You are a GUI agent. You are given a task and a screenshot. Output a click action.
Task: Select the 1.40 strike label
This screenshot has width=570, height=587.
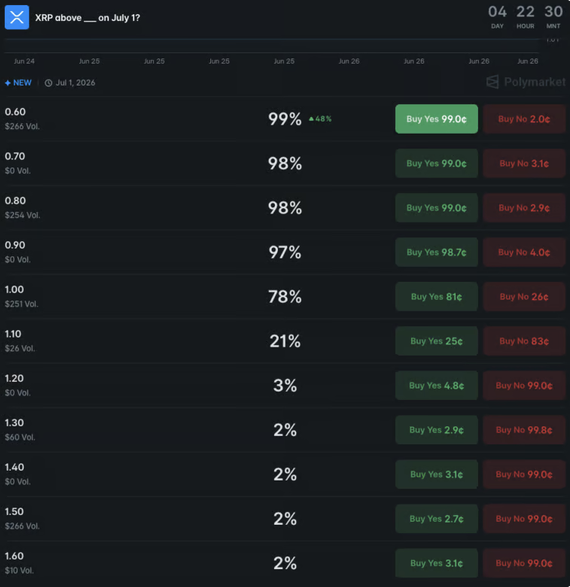coord(14,467)
